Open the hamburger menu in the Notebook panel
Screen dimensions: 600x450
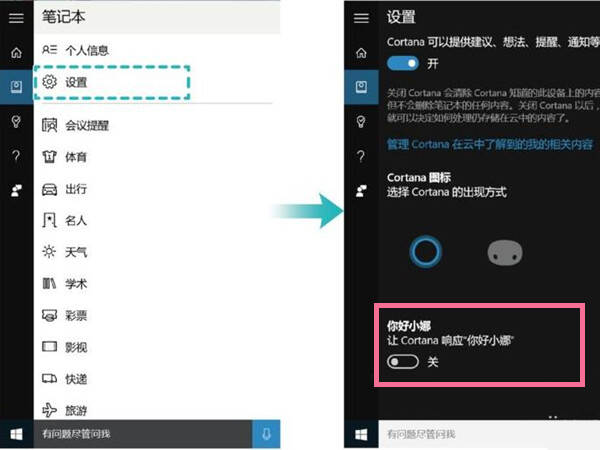click(16, 18)
